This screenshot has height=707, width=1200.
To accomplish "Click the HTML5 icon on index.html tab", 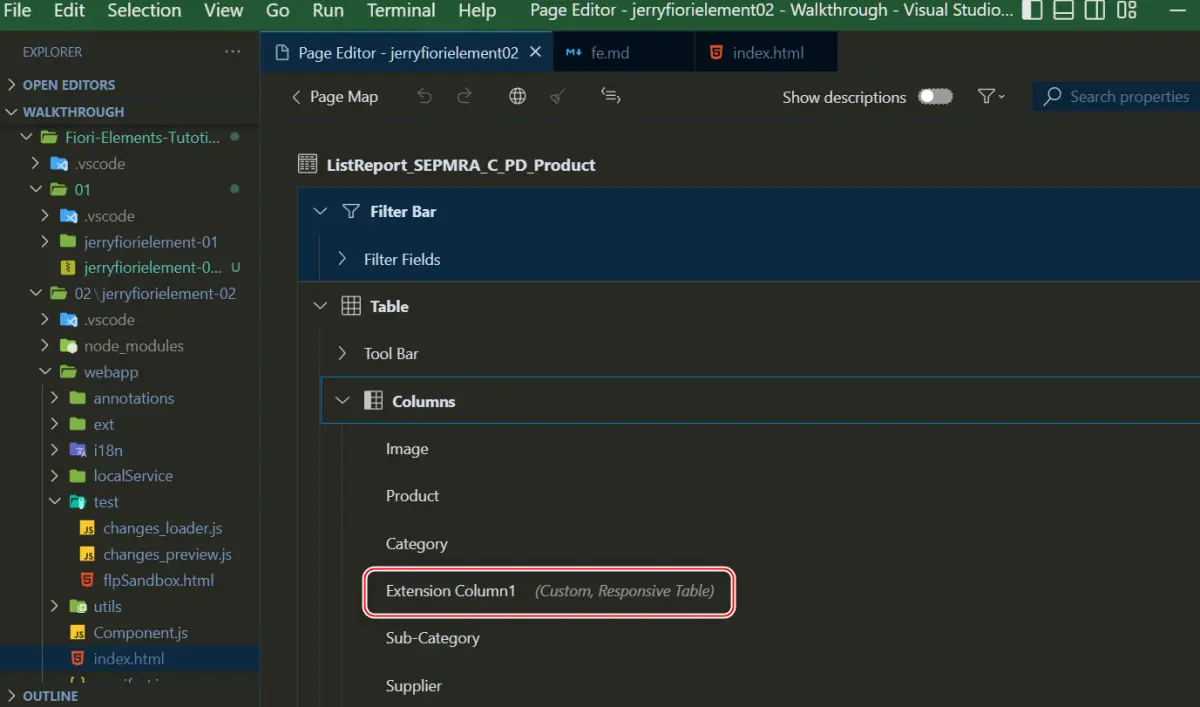I will tap(716, 52).
